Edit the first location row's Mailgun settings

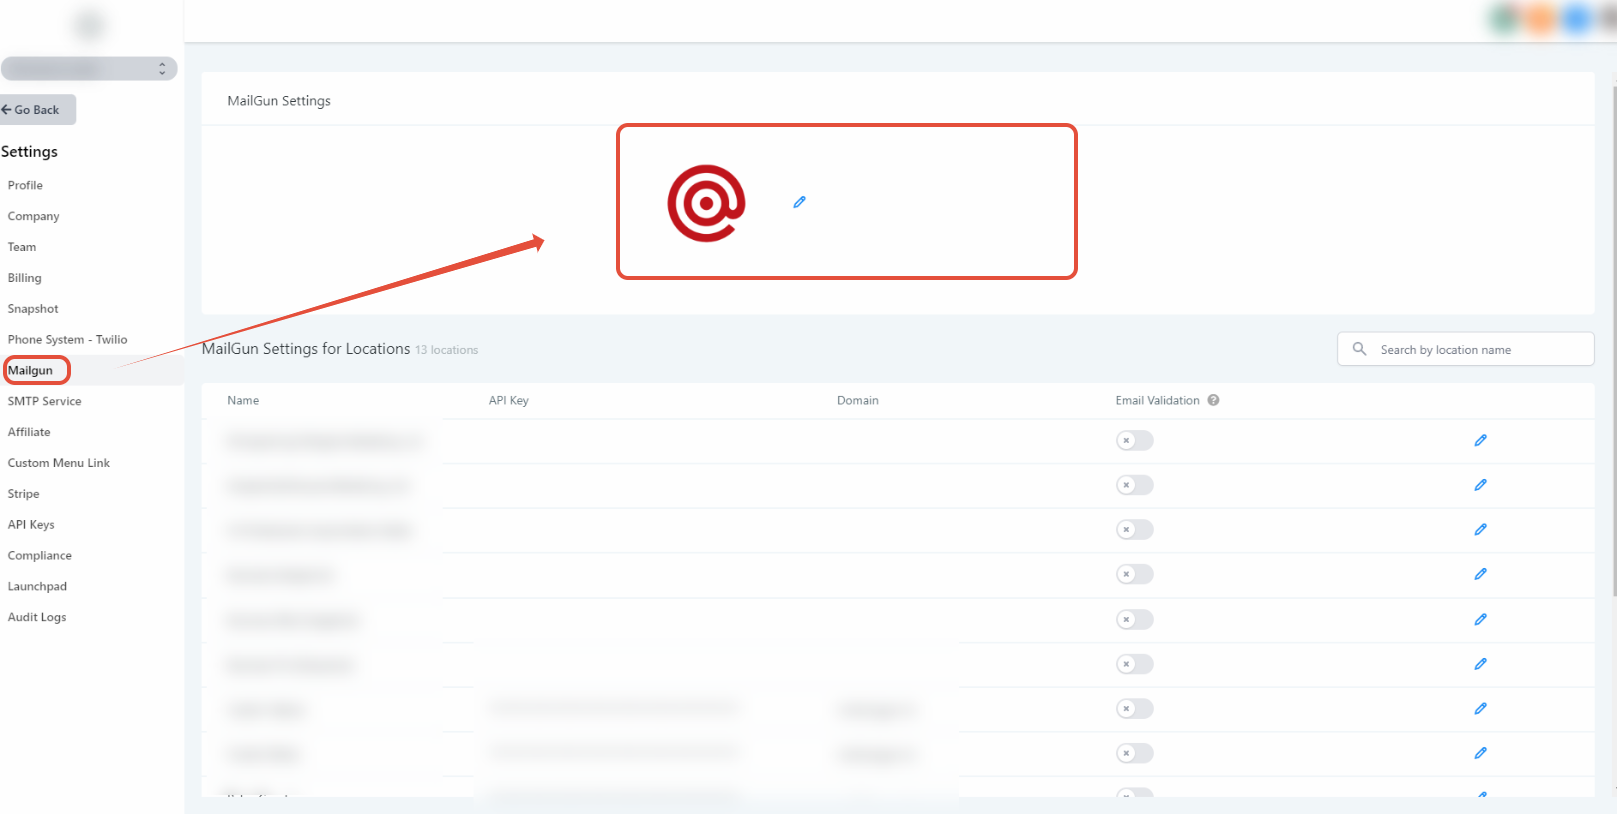click(x=1480, y=440)
